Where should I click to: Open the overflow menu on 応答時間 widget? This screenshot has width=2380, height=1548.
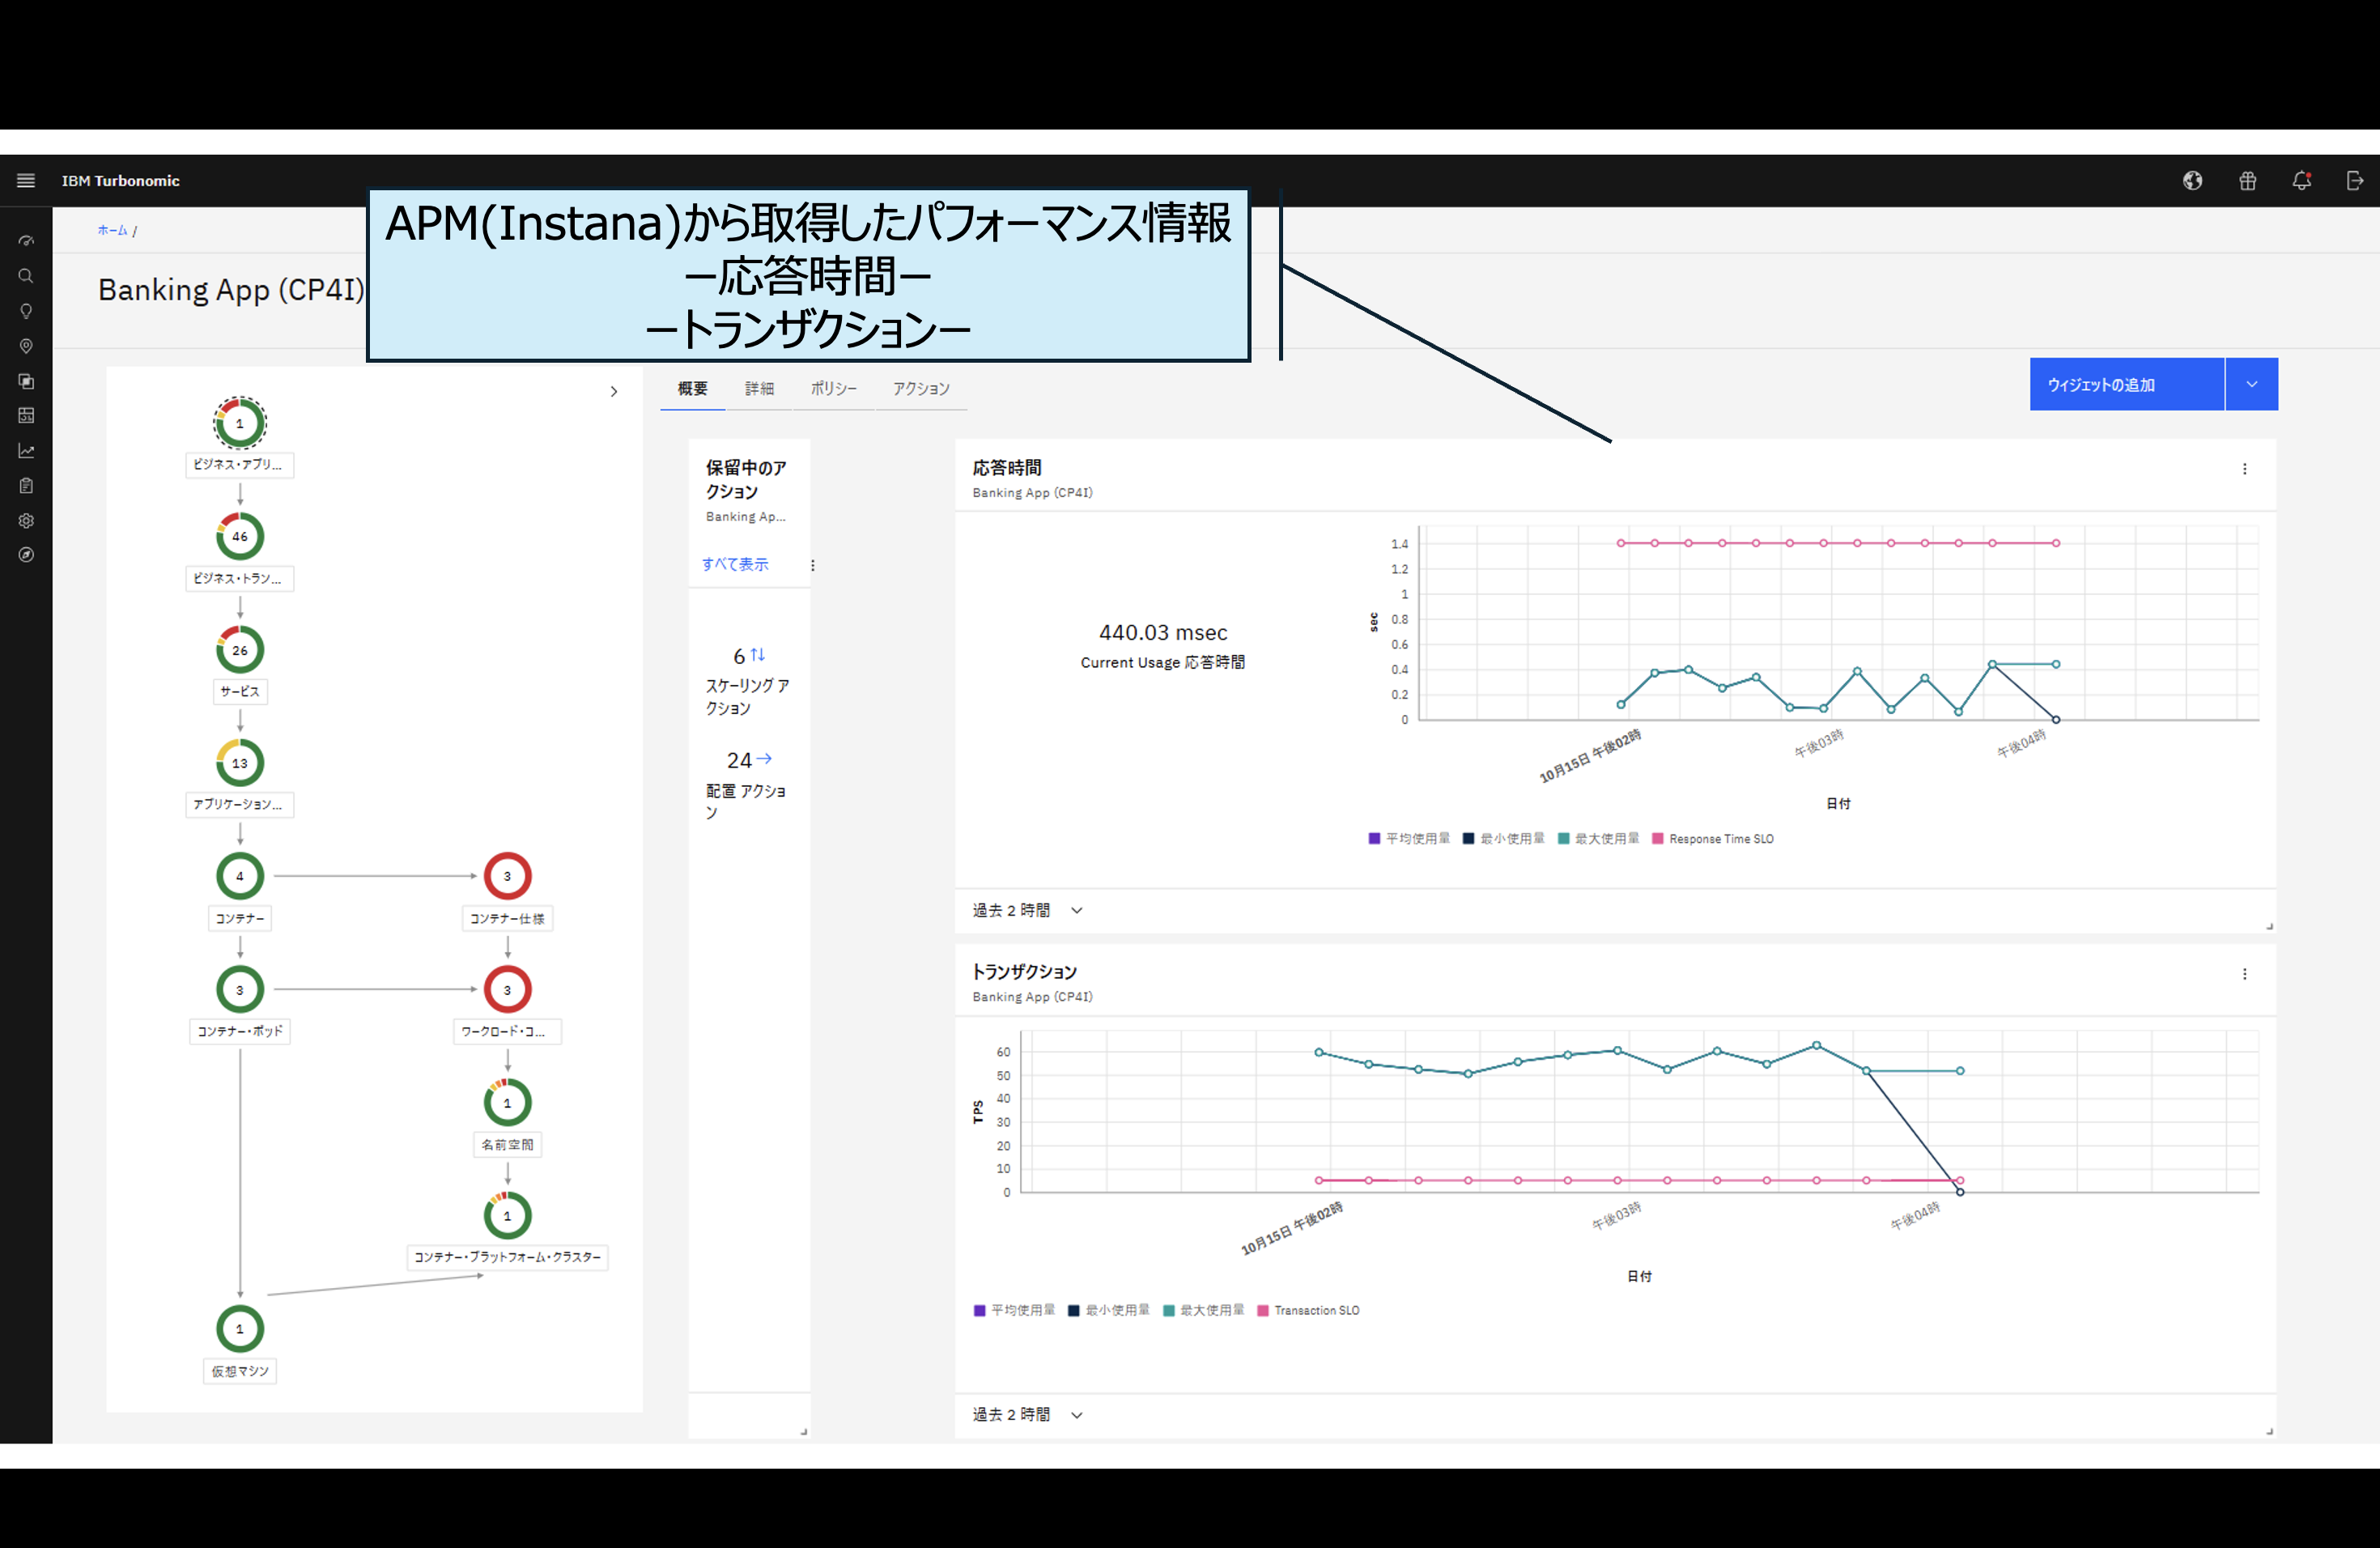(x=2245, y=468)
